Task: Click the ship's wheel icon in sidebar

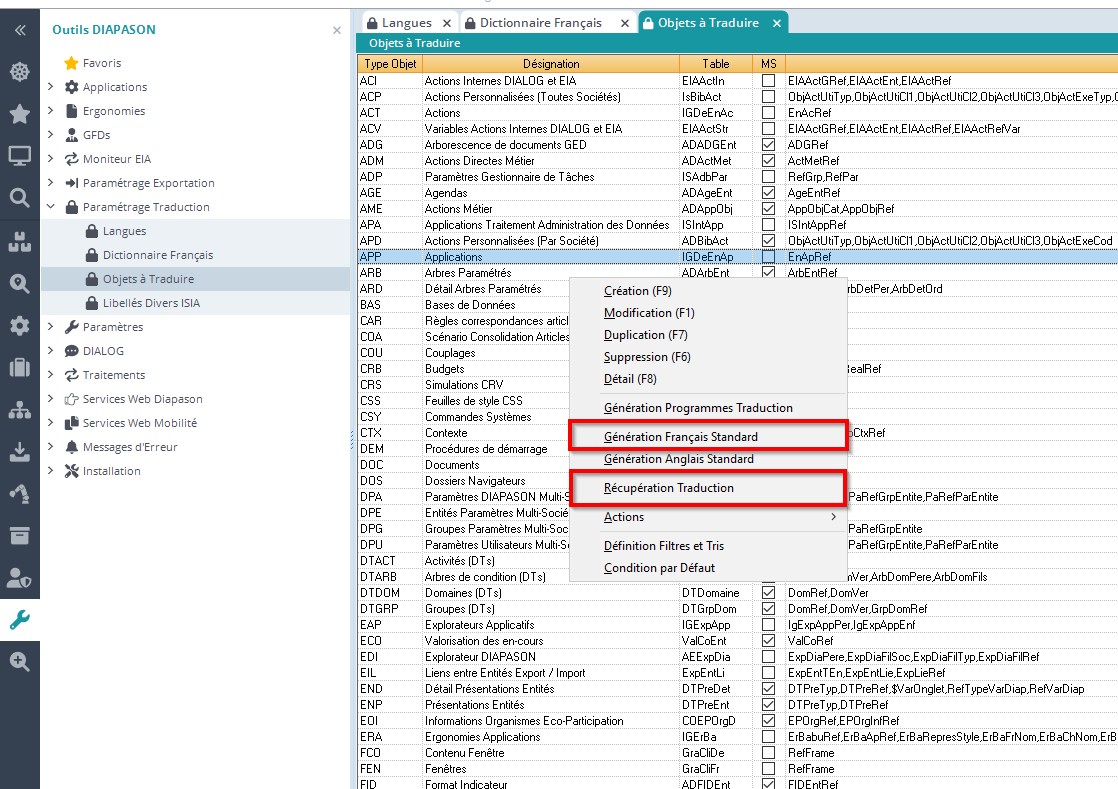Action: pyautogui.click(x=19, y=72)
